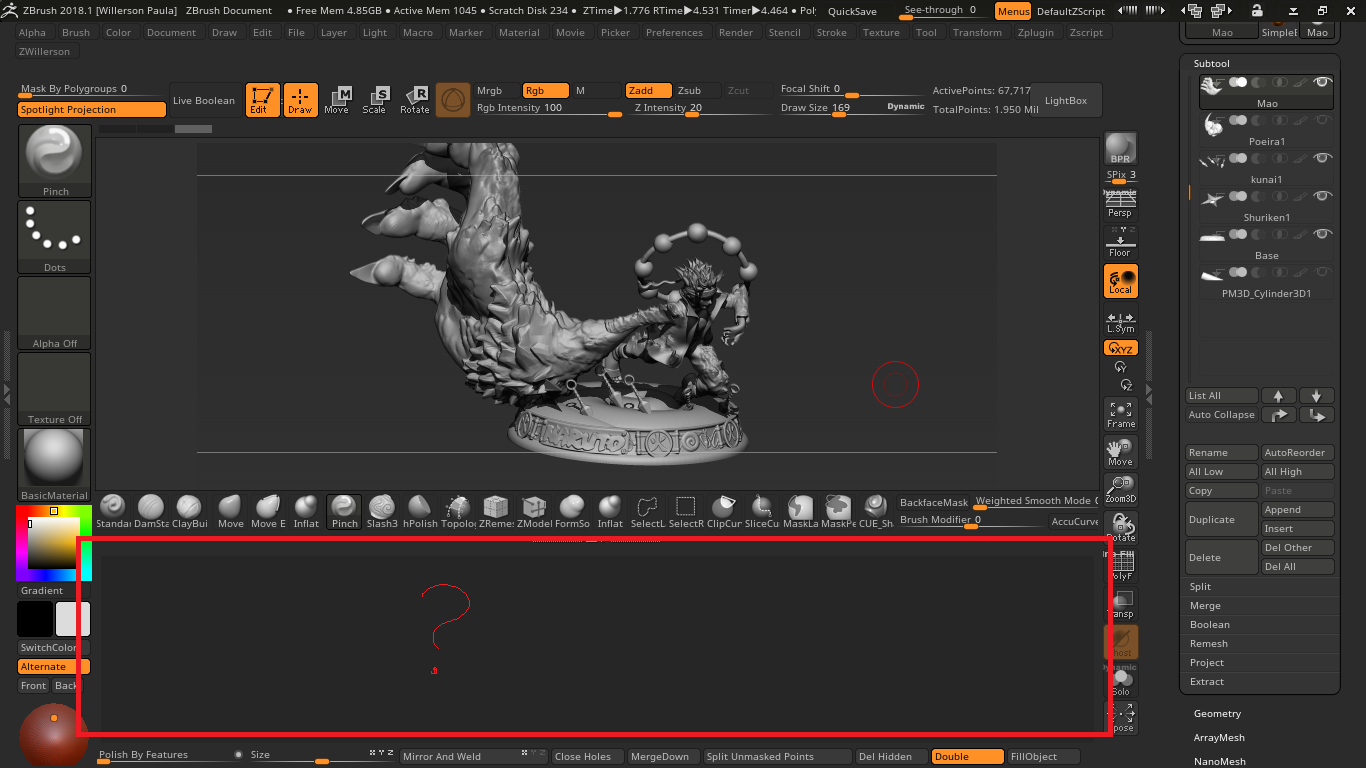
Task: Pick the MaskLasso brush
Action: point(800,511)
